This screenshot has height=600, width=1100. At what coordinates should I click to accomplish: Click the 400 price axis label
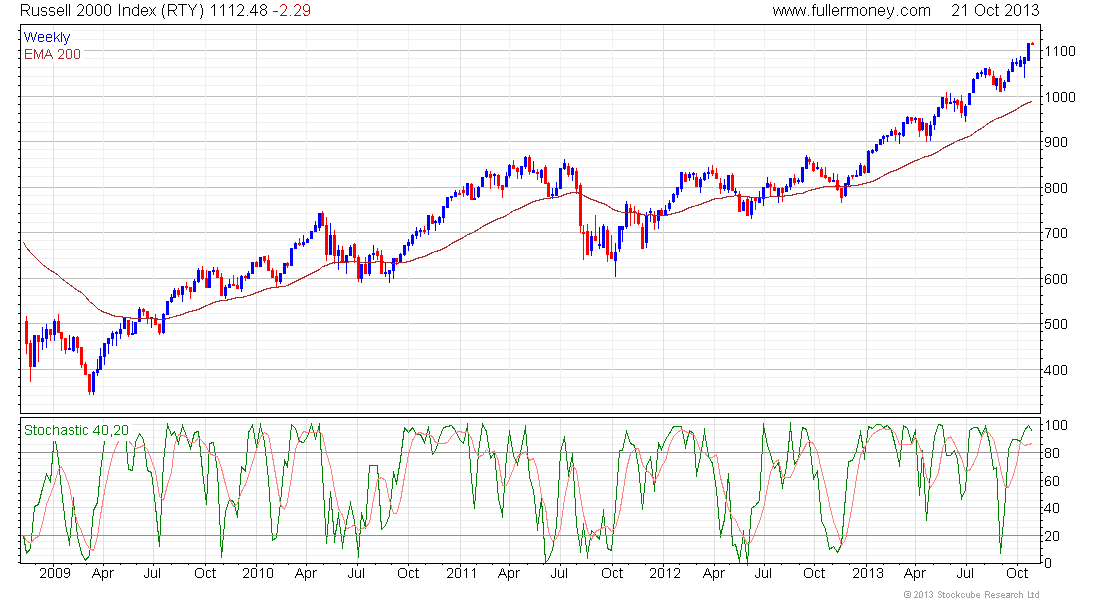coord(1057,370)
